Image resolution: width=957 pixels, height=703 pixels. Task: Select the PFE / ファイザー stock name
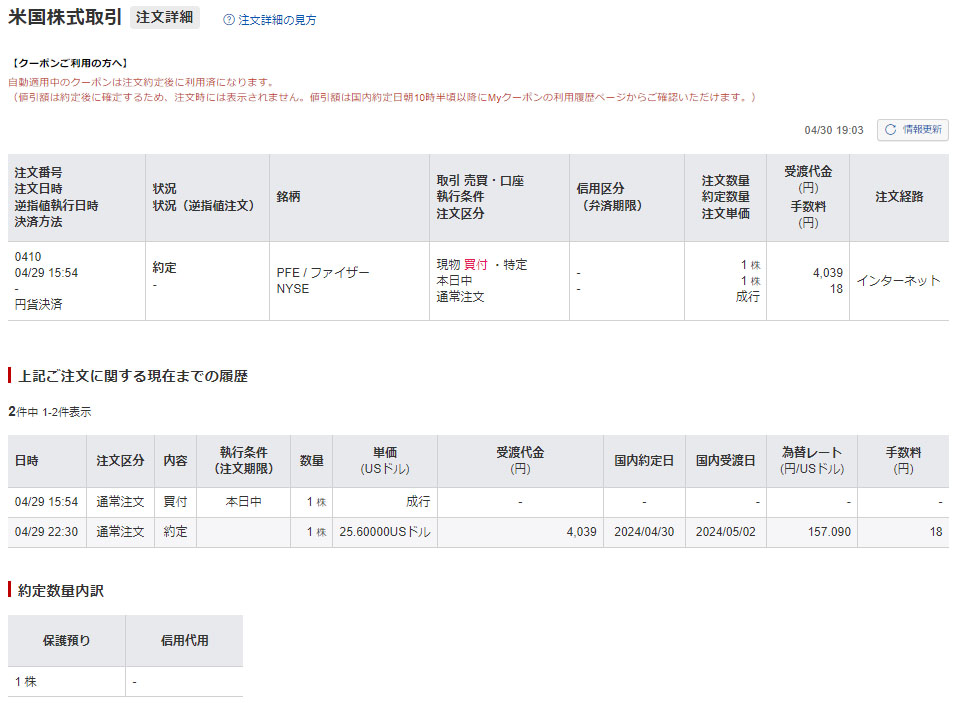[x=323, y=273]
